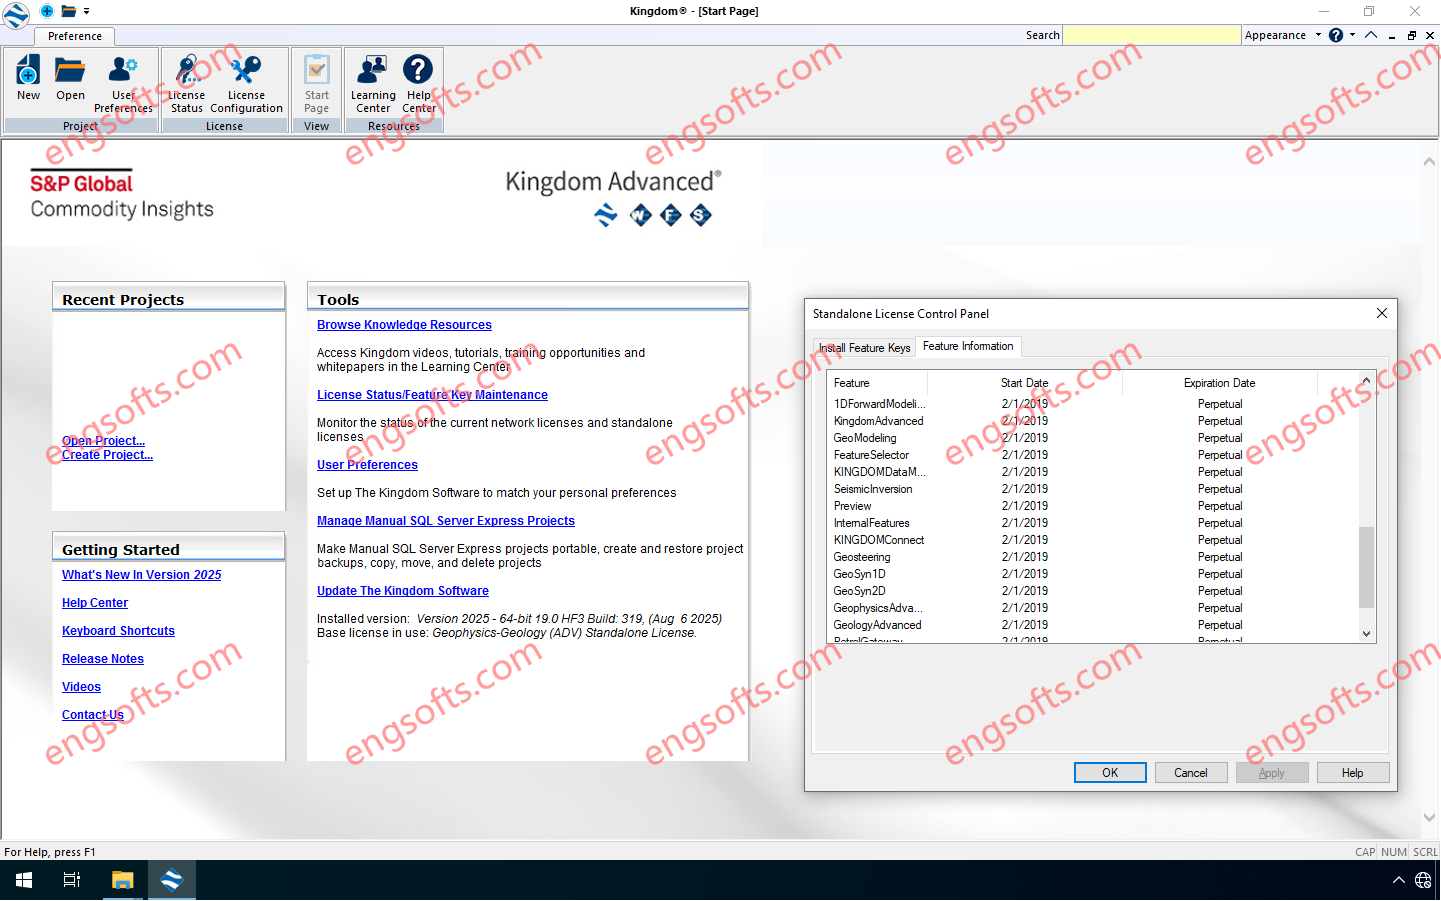The image size is (1441, 901).
Task: Select the GeoSyn2D feature row
Action: [x=1093, y=591]
